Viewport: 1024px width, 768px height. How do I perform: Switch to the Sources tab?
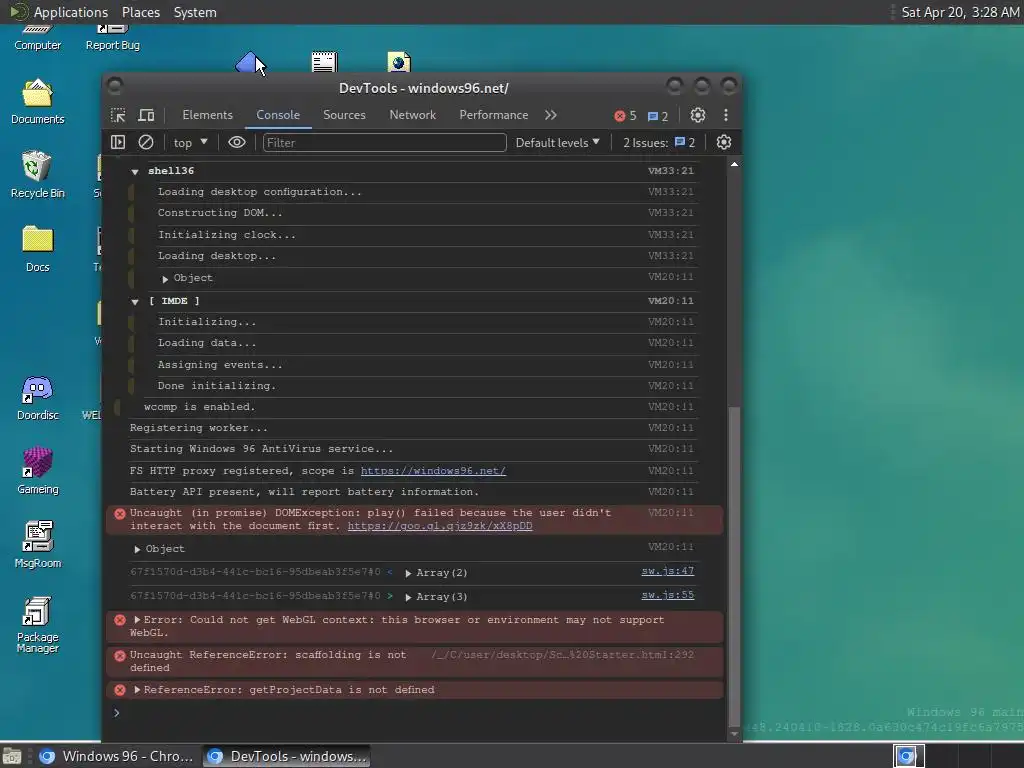tap(344, 115)
